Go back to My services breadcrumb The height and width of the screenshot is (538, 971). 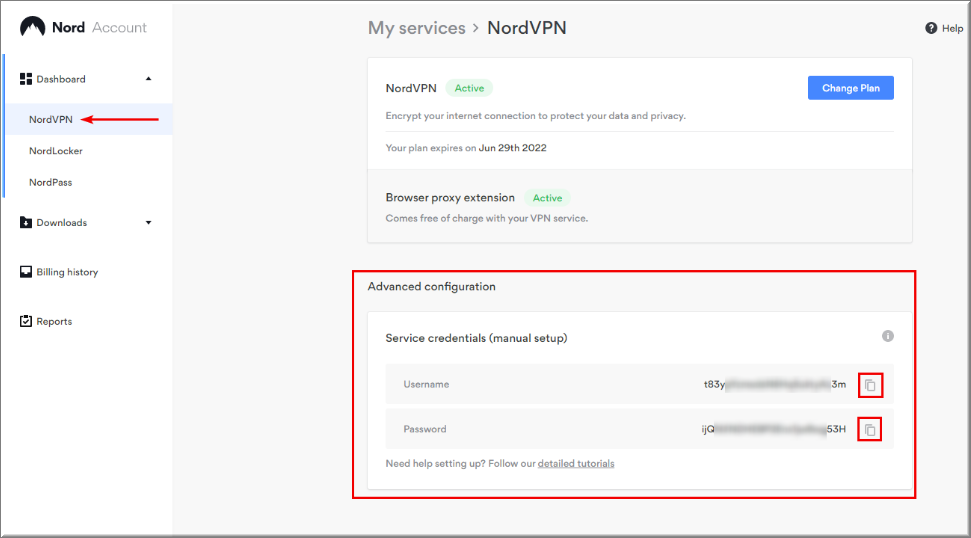tap(416, 28)
